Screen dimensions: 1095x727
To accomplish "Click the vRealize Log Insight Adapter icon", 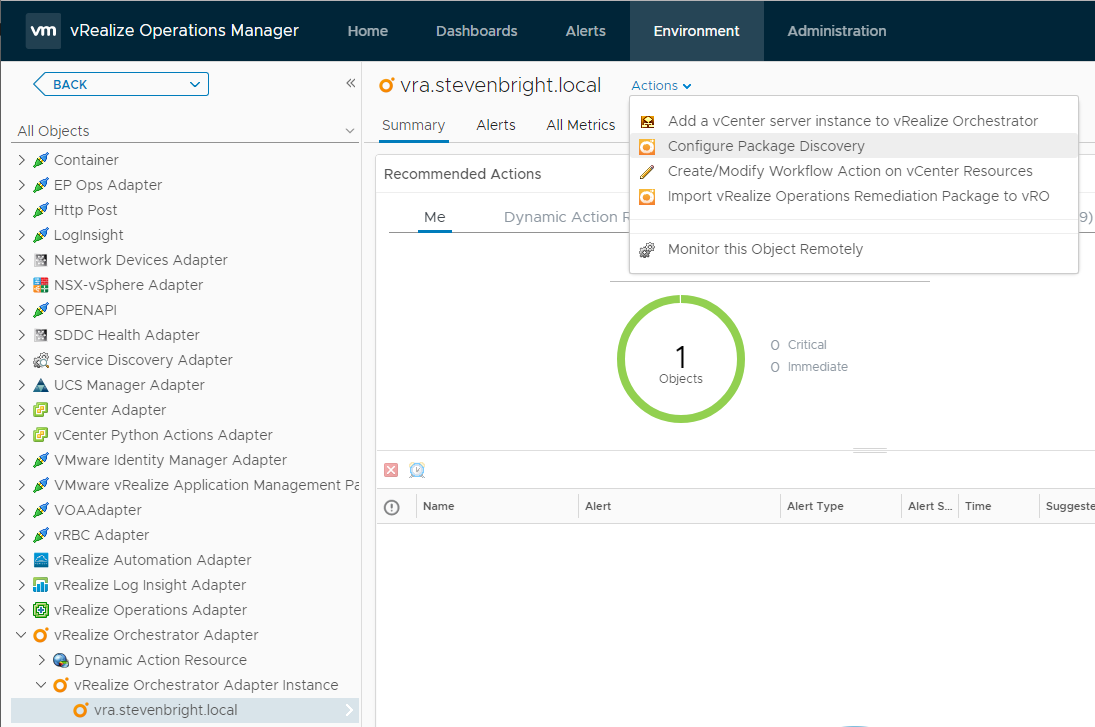I will (41, 585).
